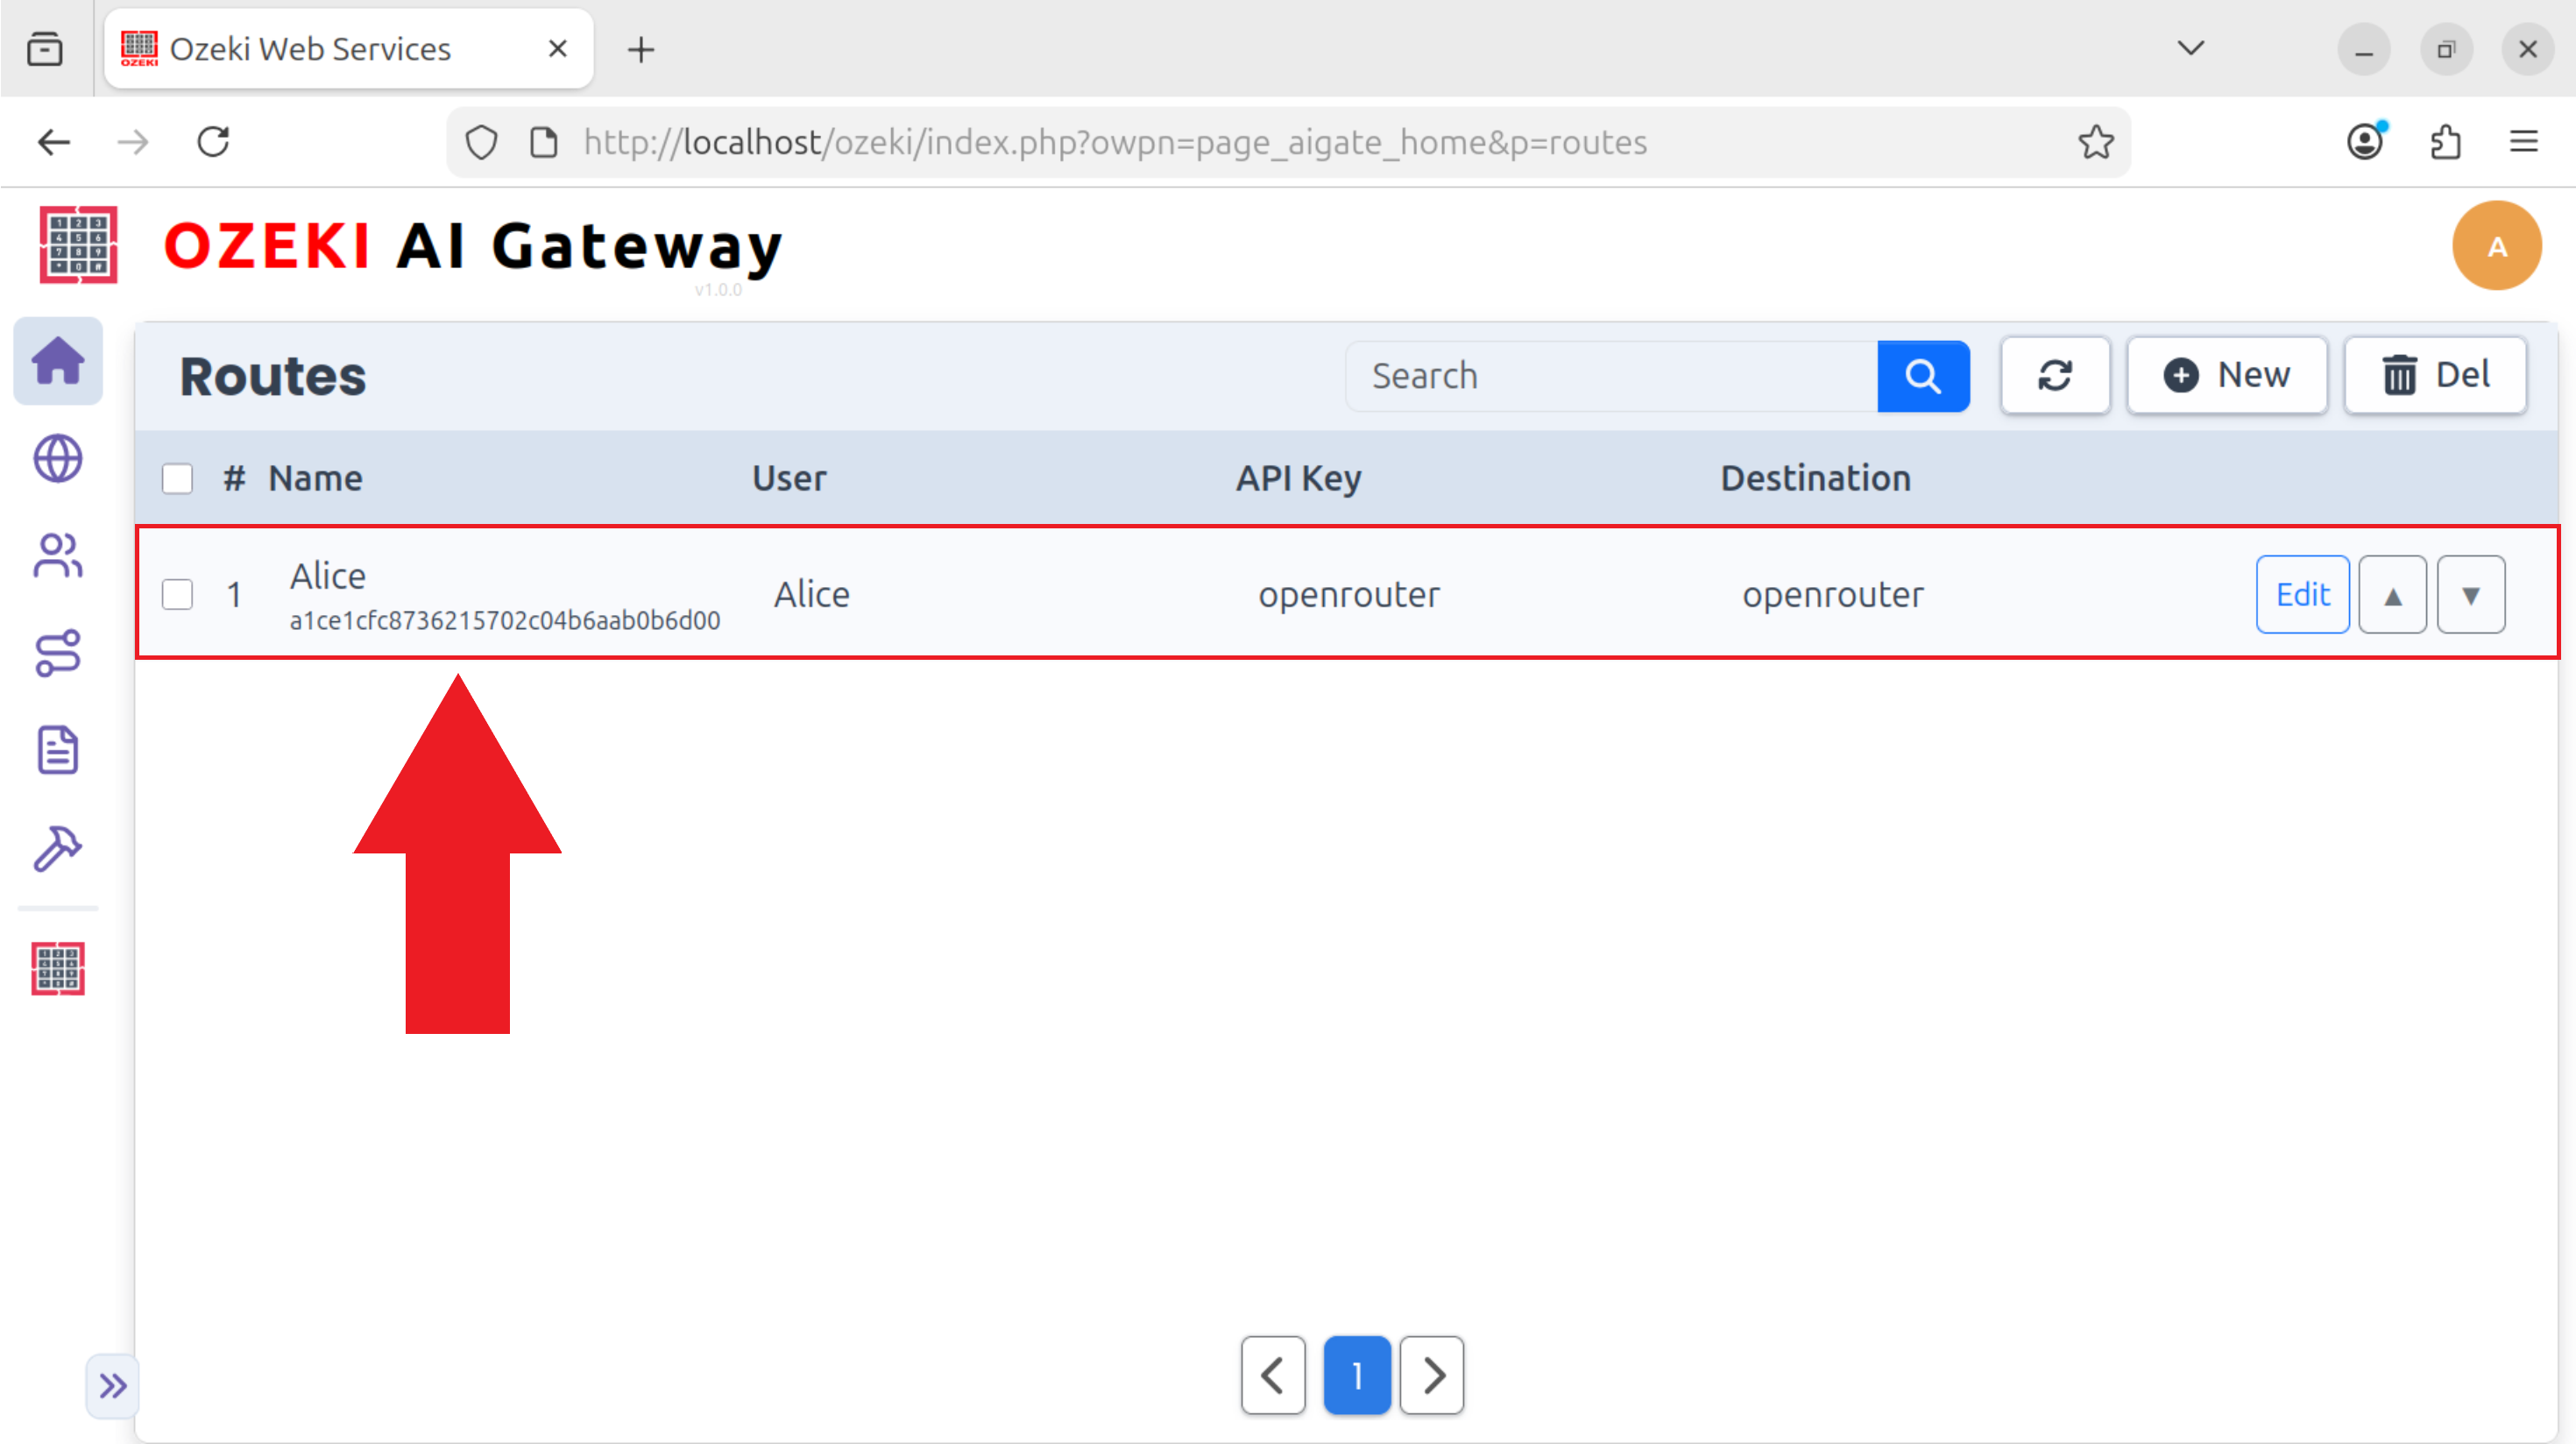Expand the collapsed sidebar with the double chevron
2576x1444 pixels.
click(112, 1386)
